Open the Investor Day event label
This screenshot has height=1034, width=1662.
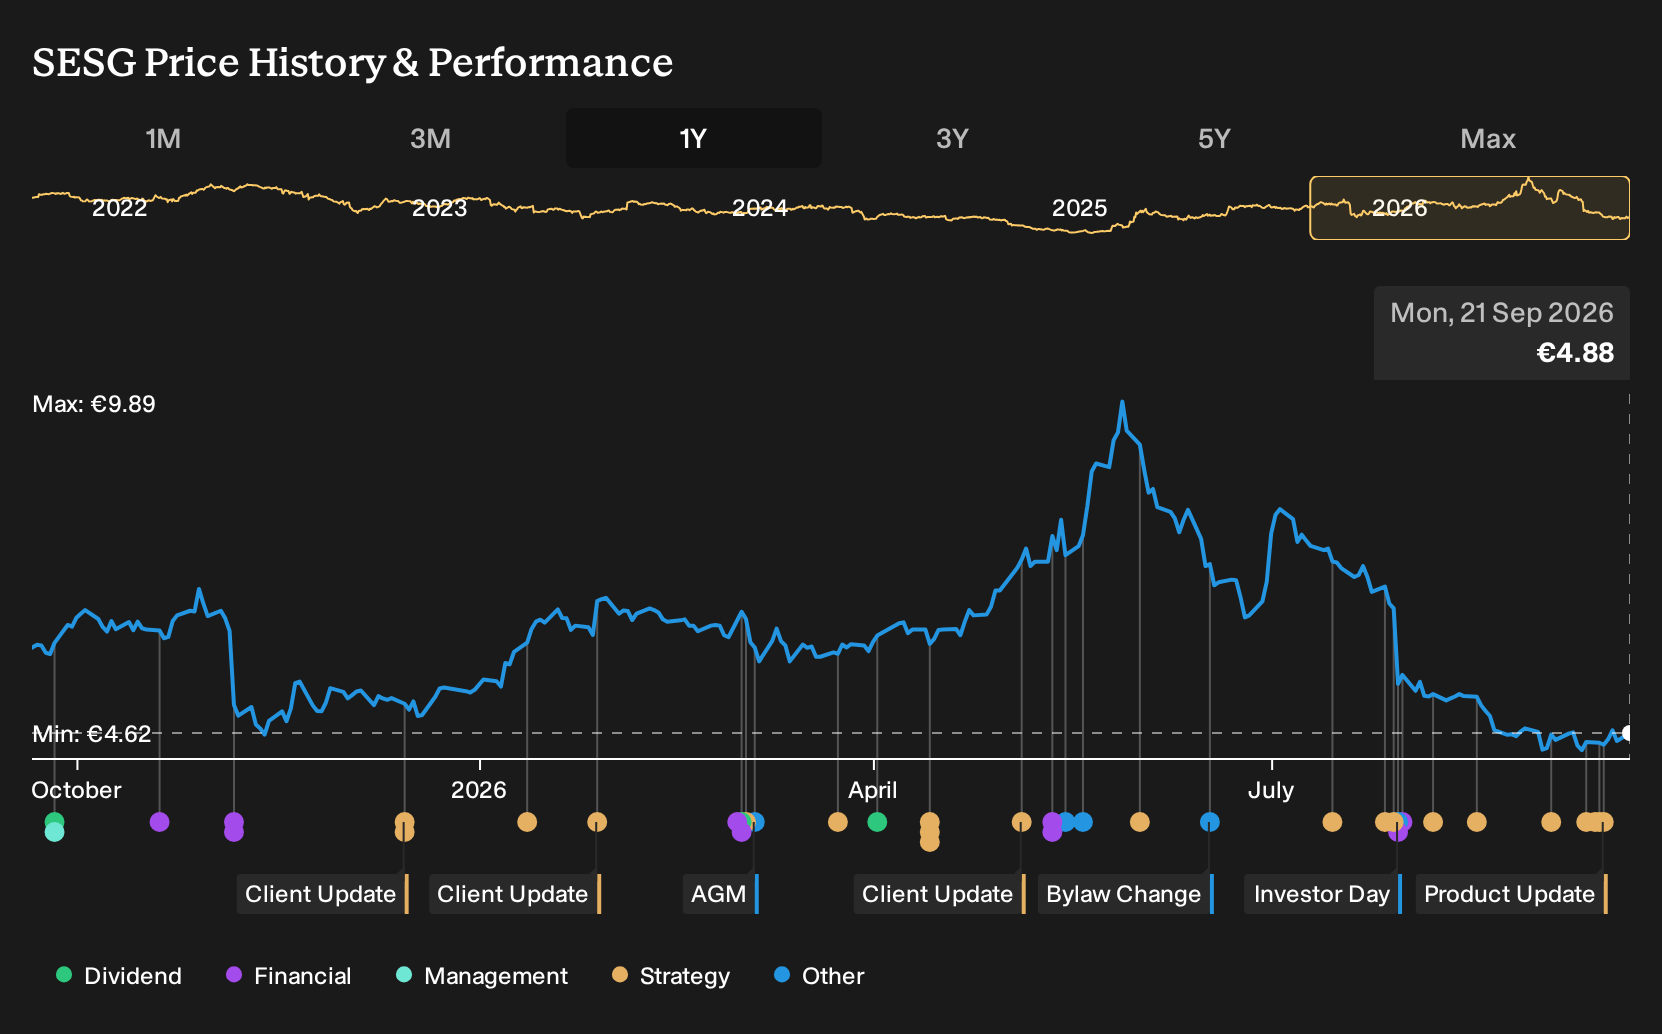[x=1323, y=894]
